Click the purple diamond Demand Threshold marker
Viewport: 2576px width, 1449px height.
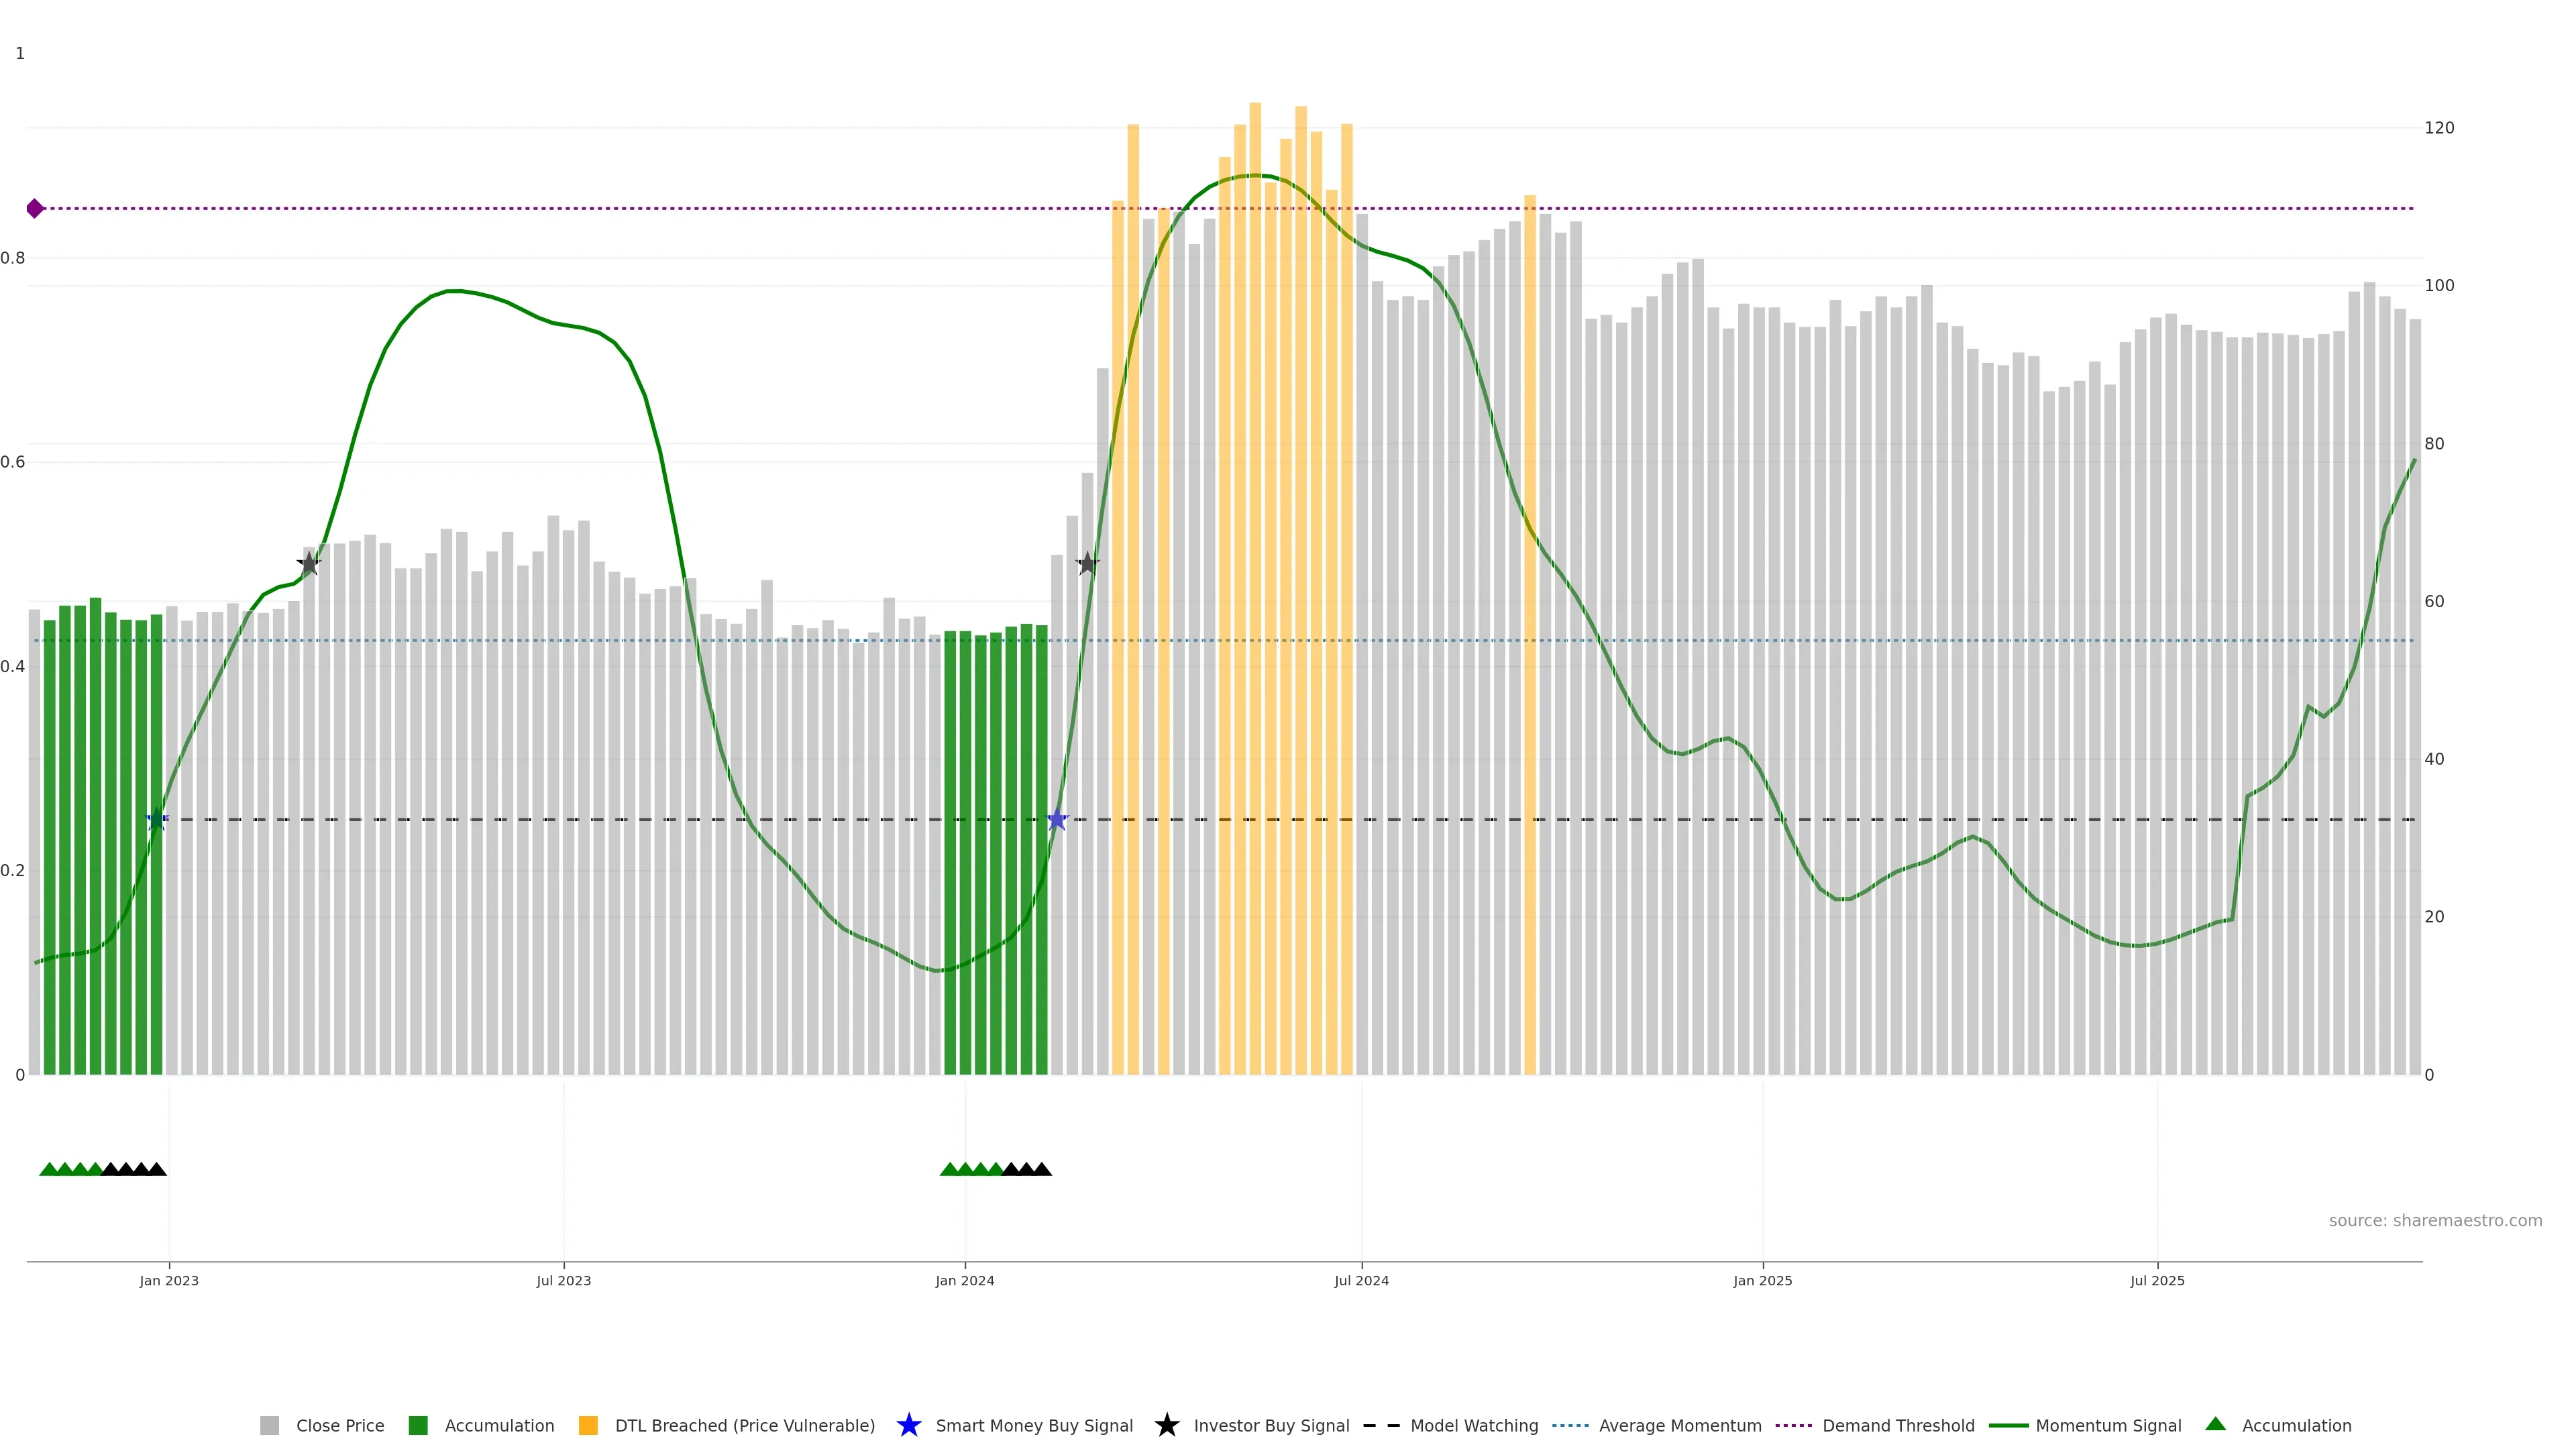[x=35, y=208]
